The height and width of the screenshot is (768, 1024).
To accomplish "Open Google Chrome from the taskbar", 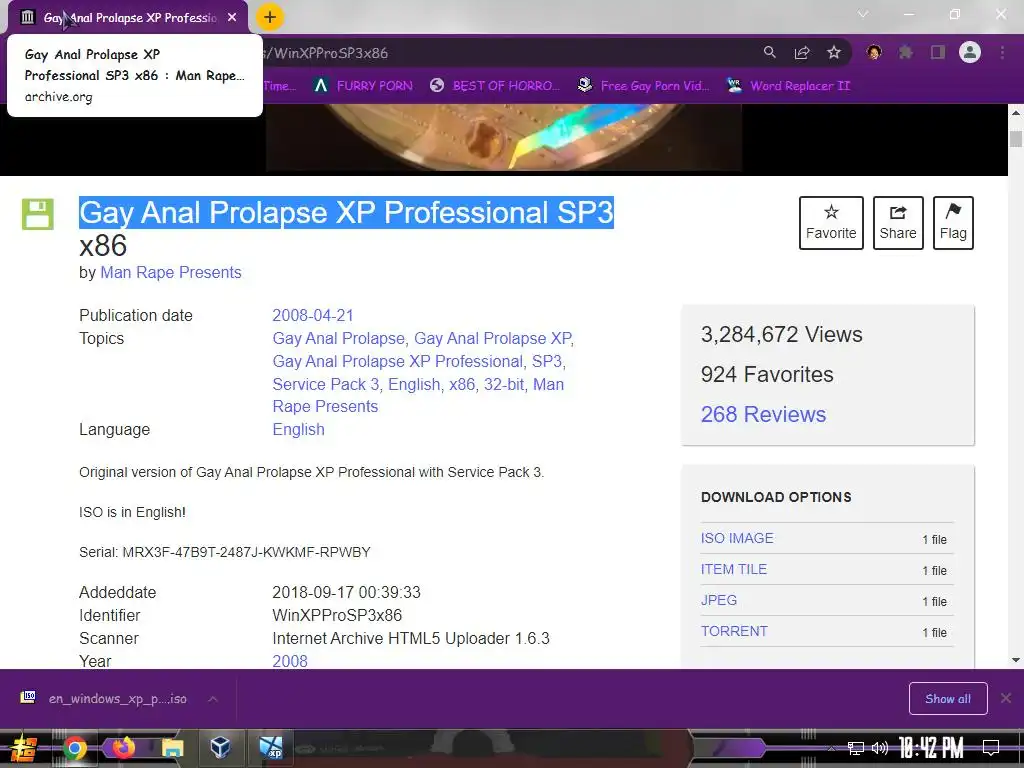I will coord(74,748).
